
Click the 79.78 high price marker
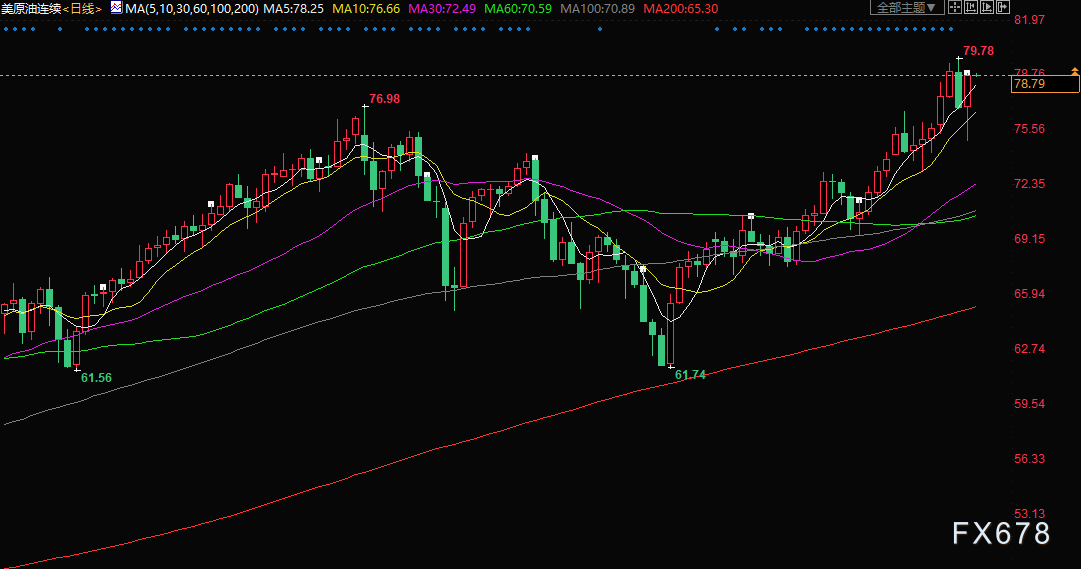click(x=978, y=51)
